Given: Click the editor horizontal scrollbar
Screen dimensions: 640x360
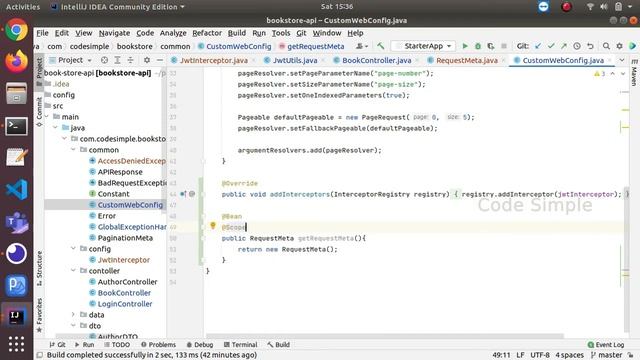Looking at the screenshot, I should click(x=384, y=336).
